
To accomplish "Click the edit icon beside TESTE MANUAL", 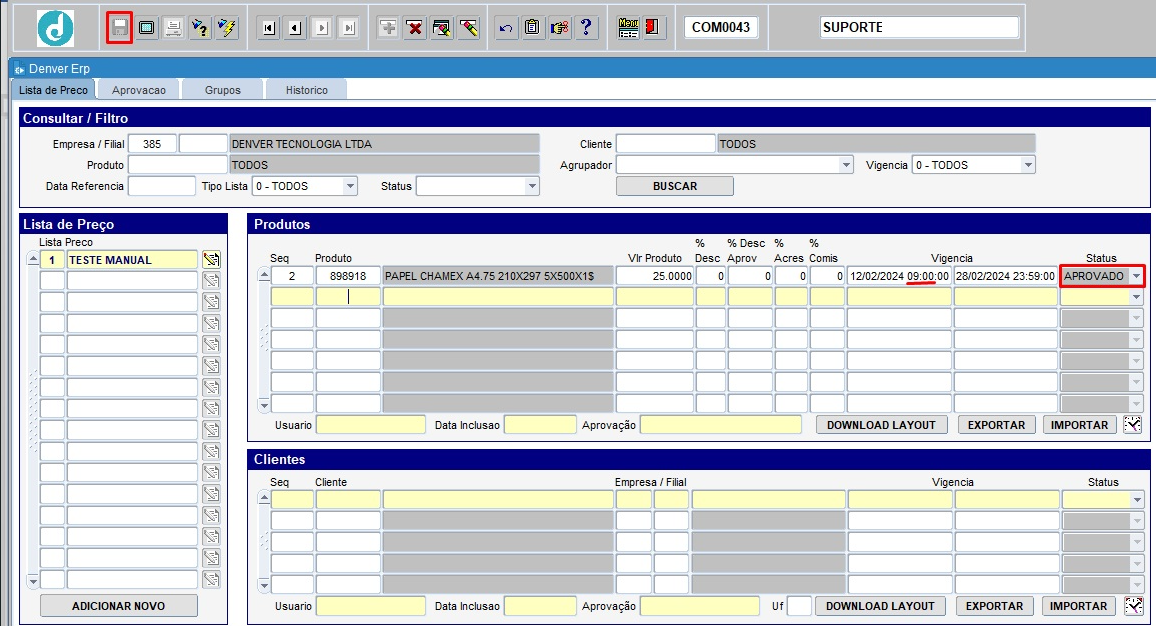I will tap(212, 260).
